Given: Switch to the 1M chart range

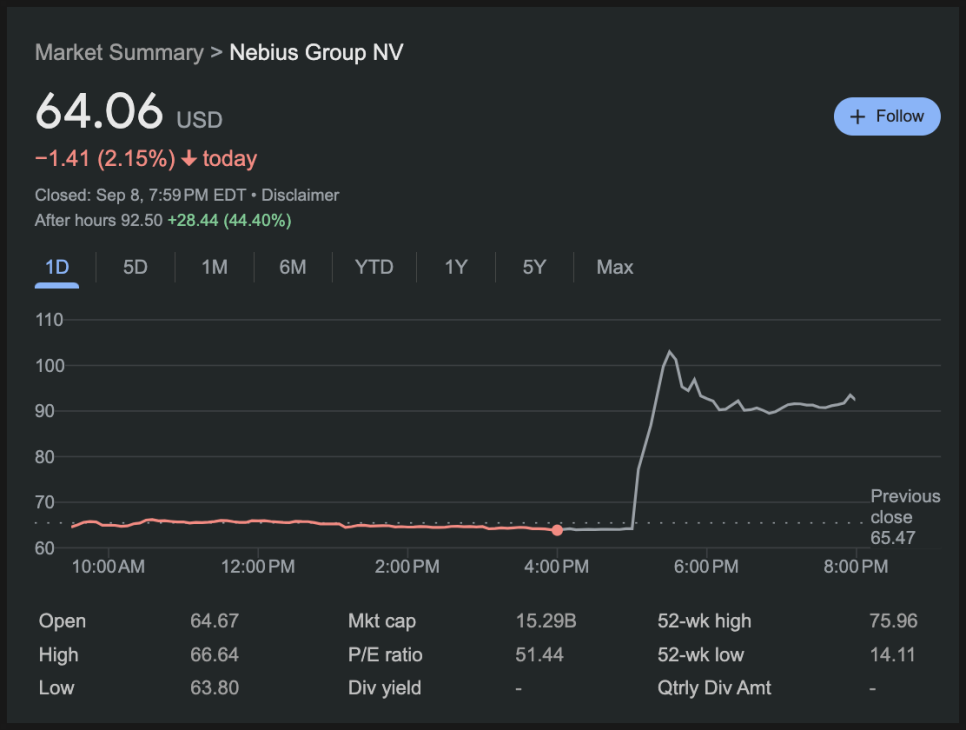Looking at the screenshot, I should click(214, 267).
